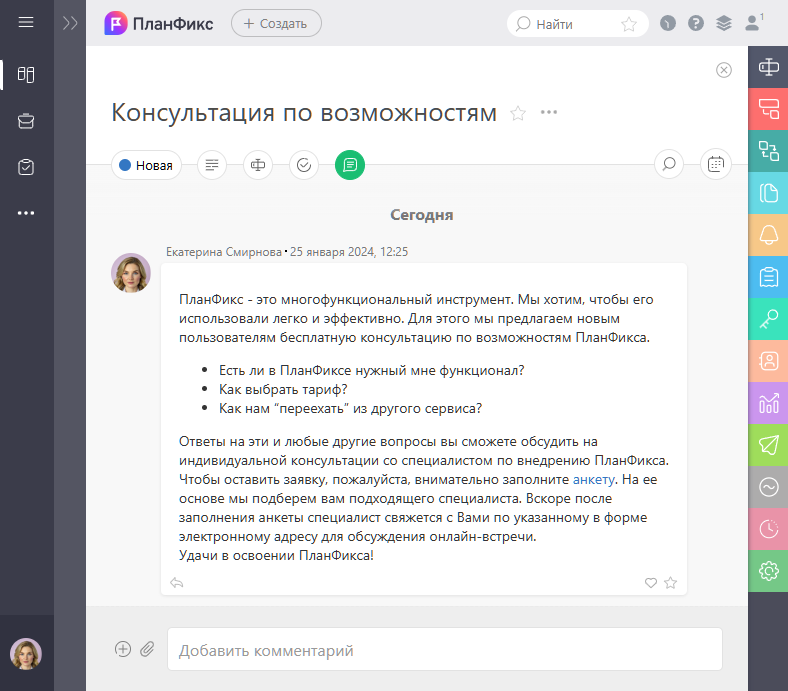Open peach contact card icon
Screen dimensions: 788x691
[768, 361]
